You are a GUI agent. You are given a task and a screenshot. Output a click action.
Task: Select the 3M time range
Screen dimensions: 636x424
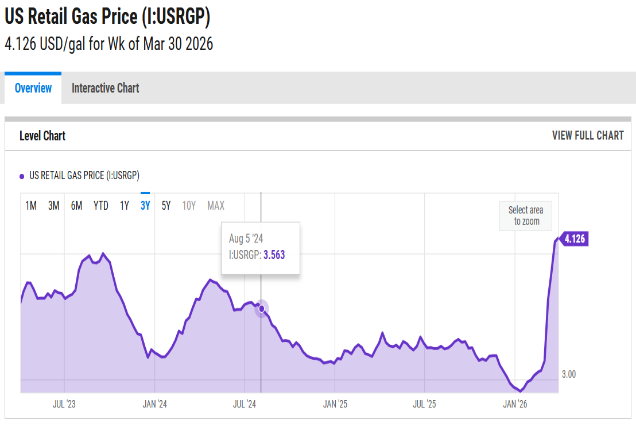pos(54,206)
